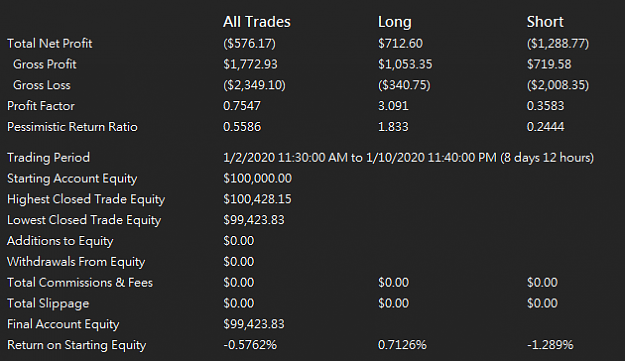Viewport: 625px width, 361px height.
Task: Click the Total Net Profit row label
Action: [x=49, y=43]
